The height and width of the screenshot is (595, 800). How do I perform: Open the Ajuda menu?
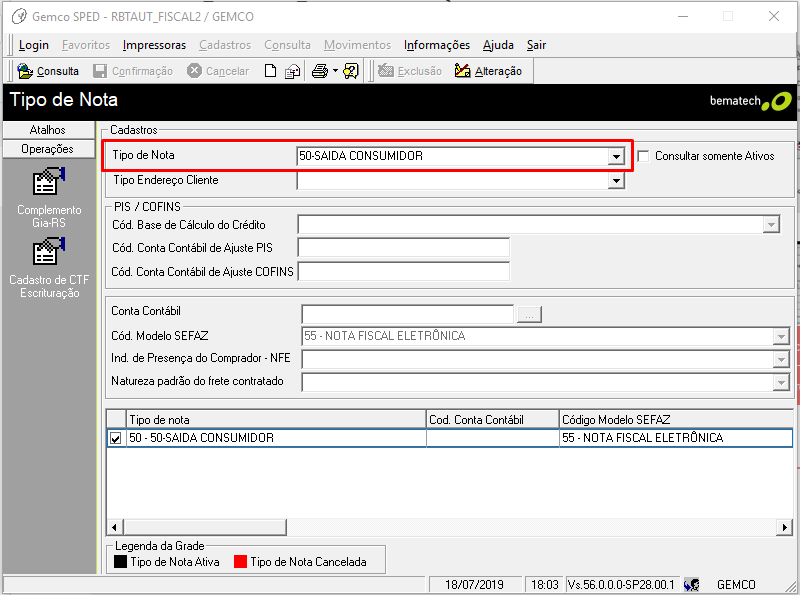(x=498, y=45)
